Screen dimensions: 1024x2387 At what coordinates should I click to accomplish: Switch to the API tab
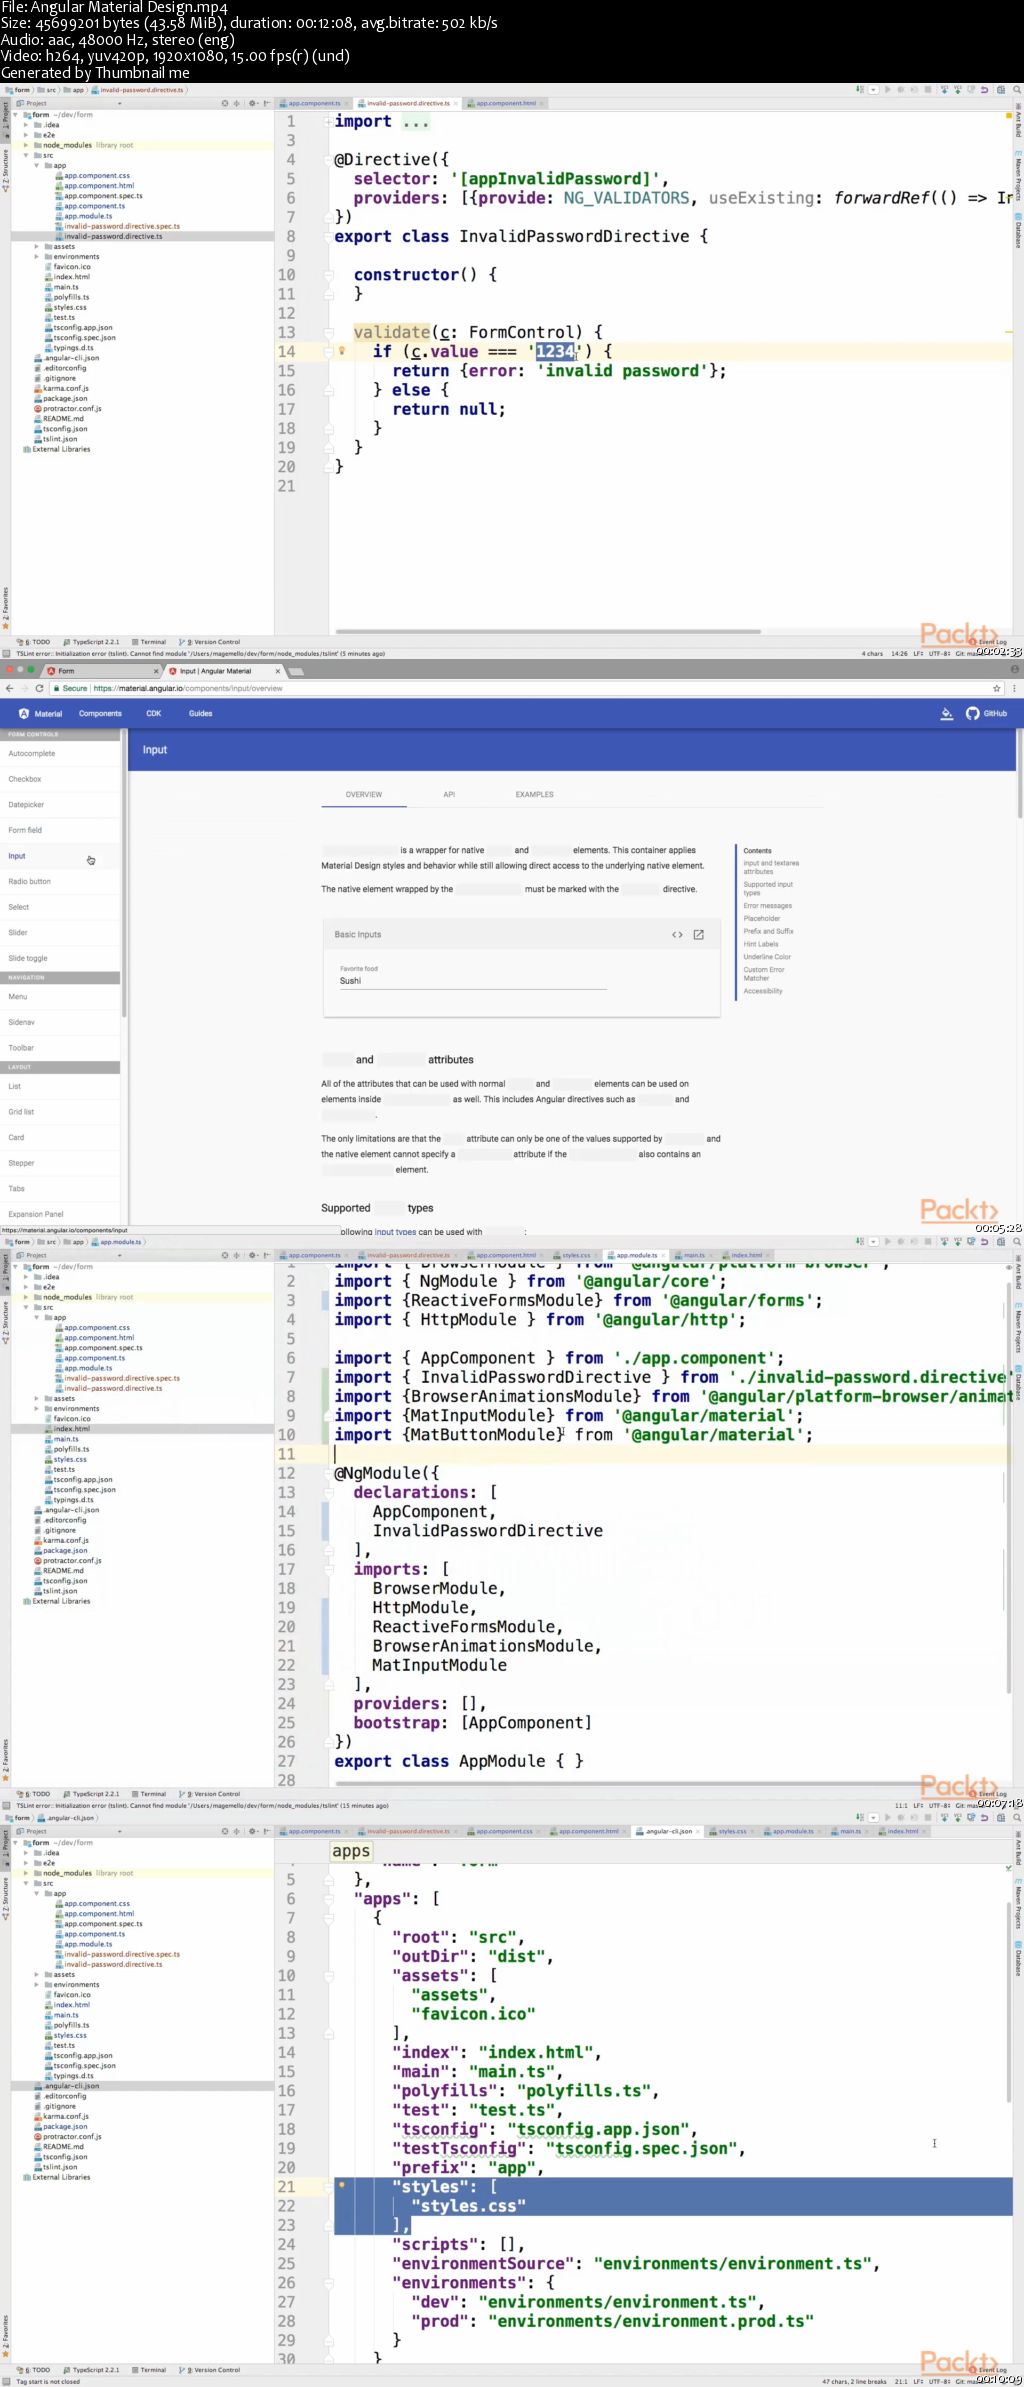[449, 794]
